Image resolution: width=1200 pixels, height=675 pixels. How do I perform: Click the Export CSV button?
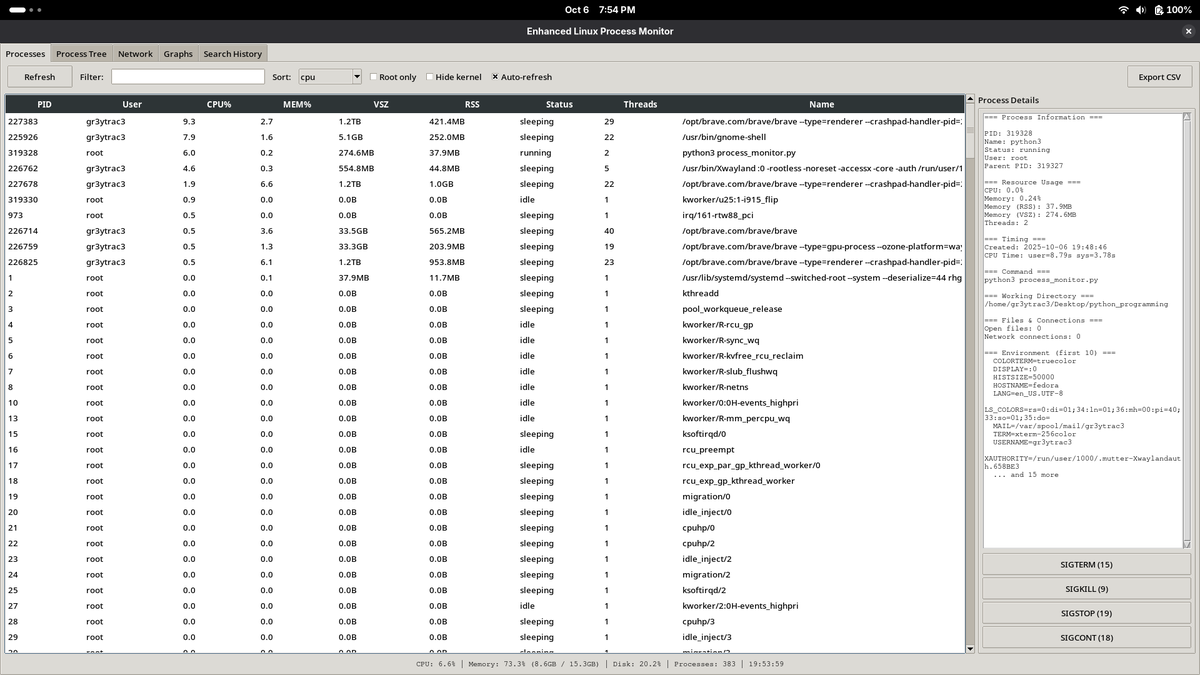pyautogui.click(x=1159, y=77)
